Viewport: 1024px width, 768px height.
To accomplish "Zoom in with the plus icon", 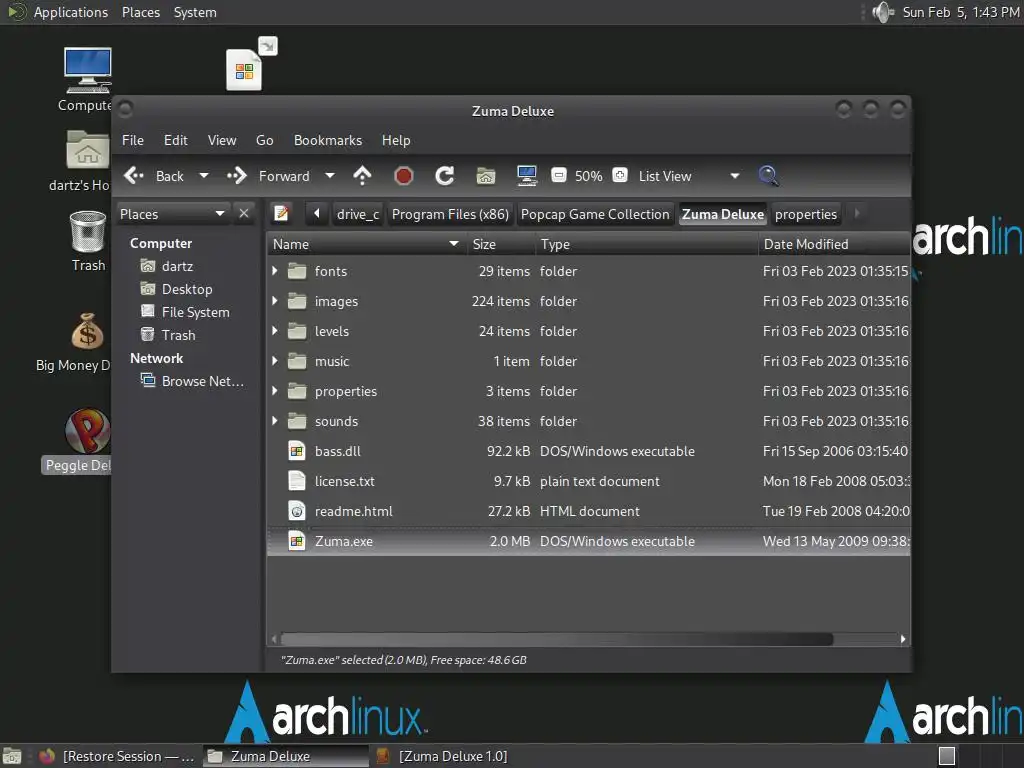I will coord(620,175).
